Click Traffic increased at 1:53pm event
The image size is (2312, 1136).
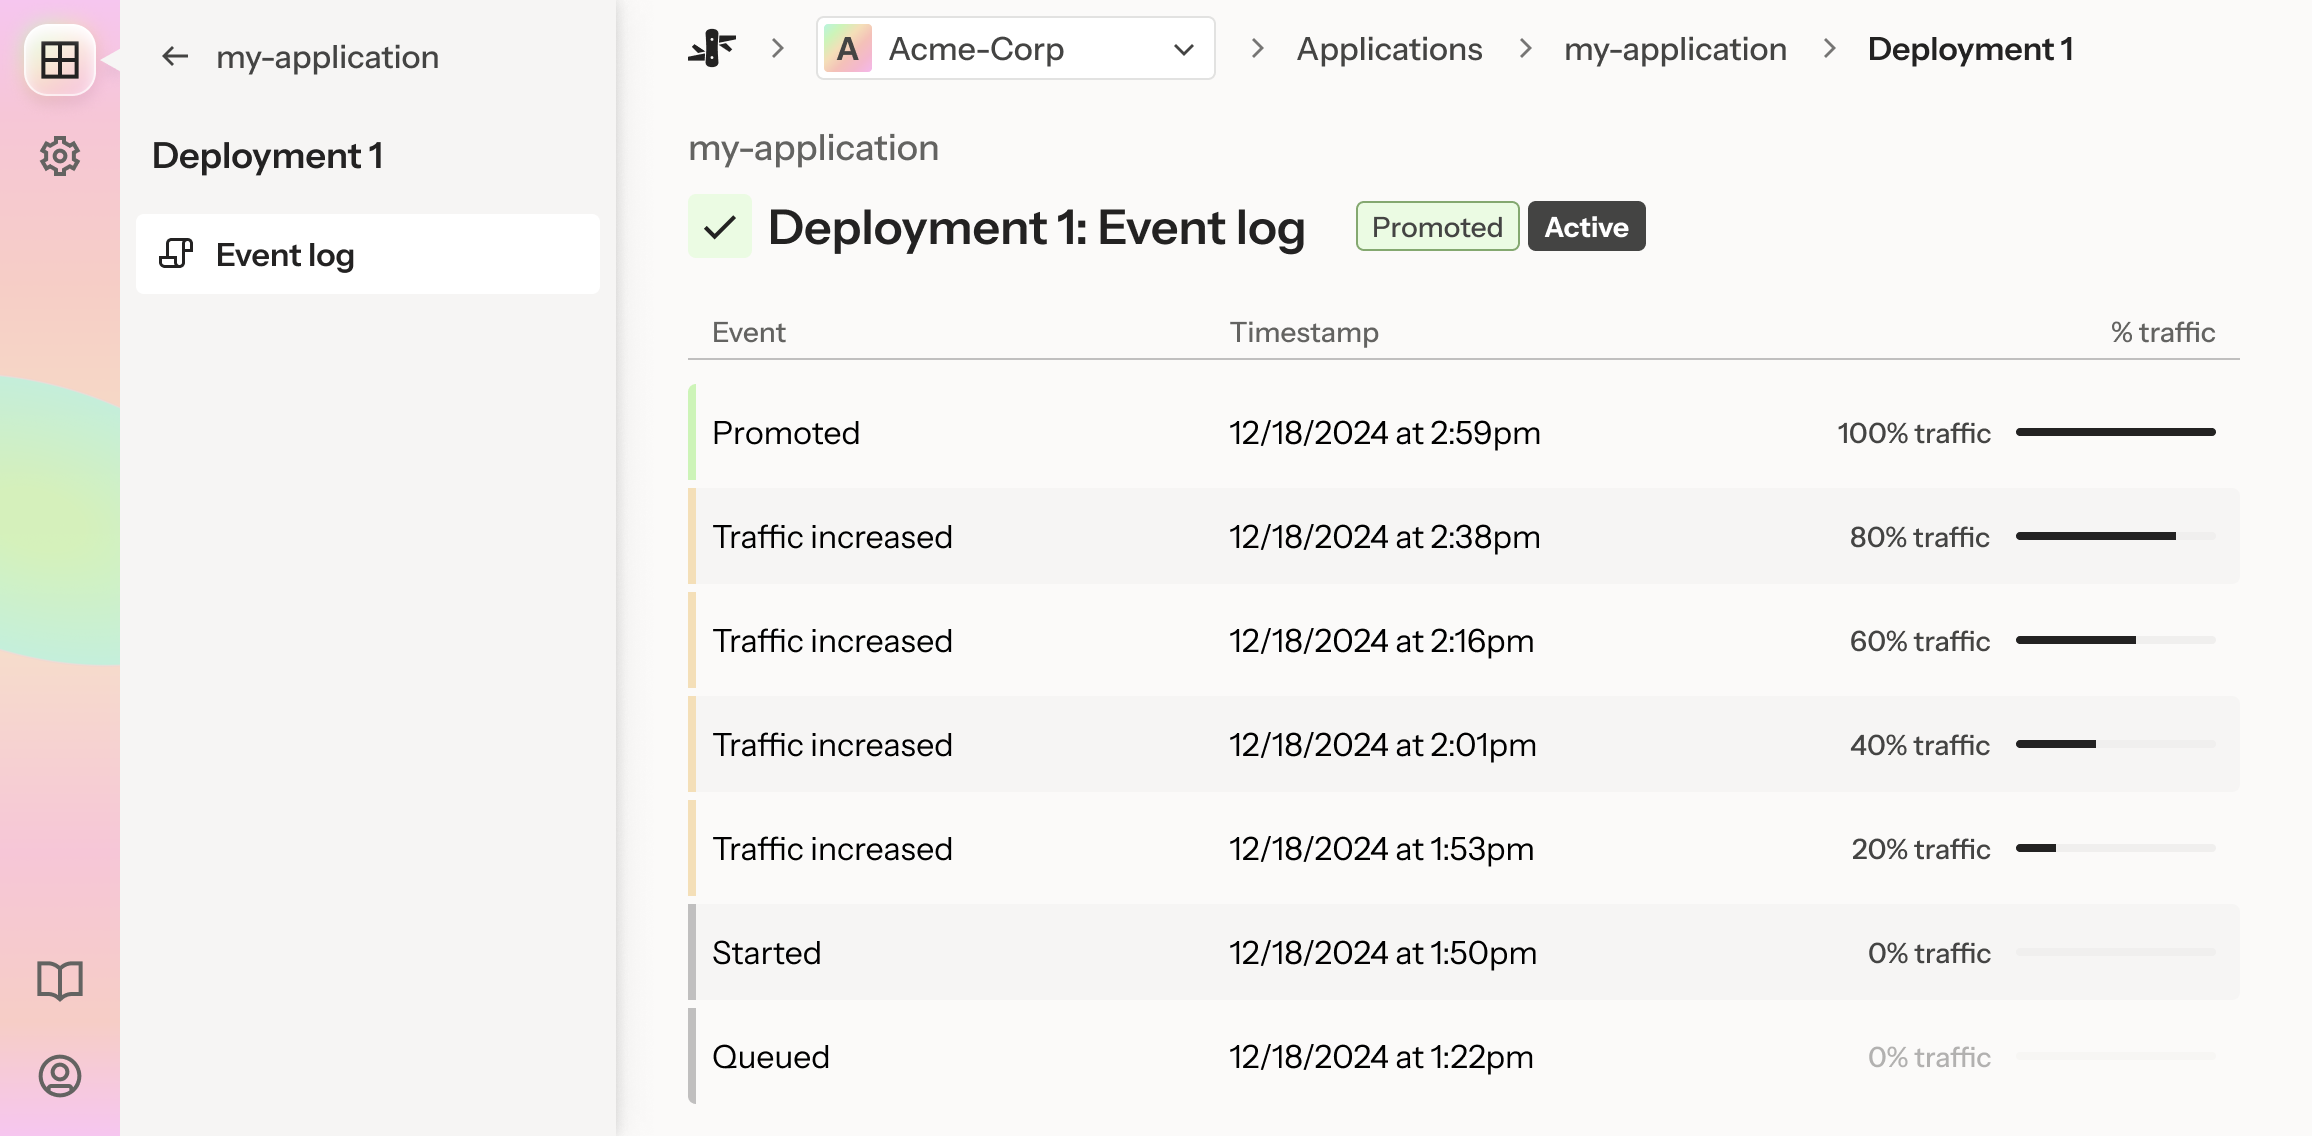1464,848
